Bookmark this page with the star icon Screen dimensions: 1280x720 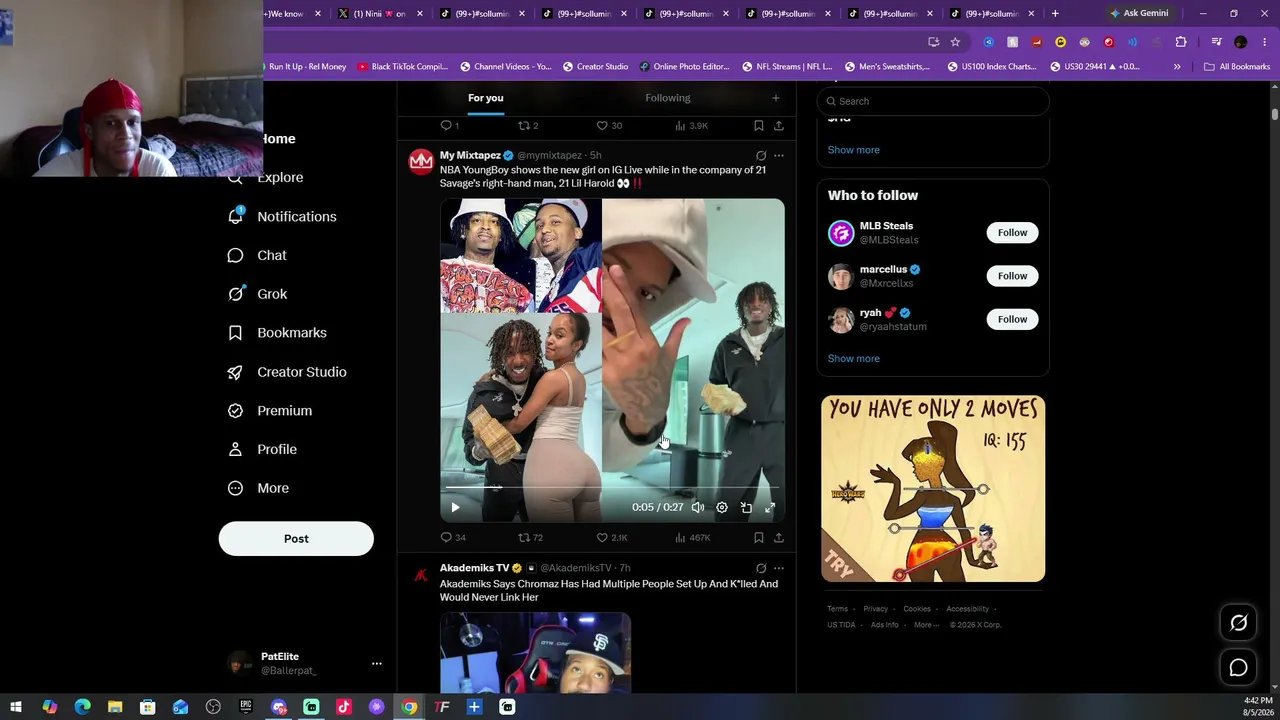(x=955, y=42)
